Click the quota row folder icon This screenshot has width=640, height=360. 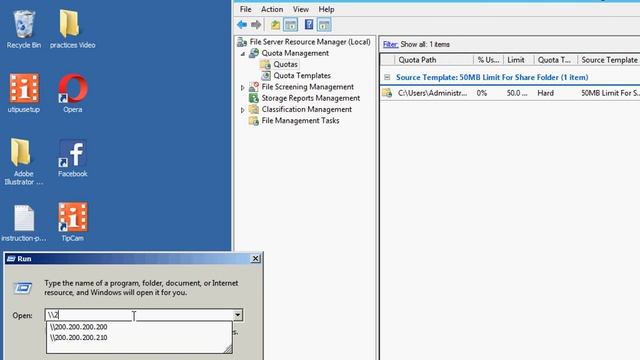click(387, 93)
